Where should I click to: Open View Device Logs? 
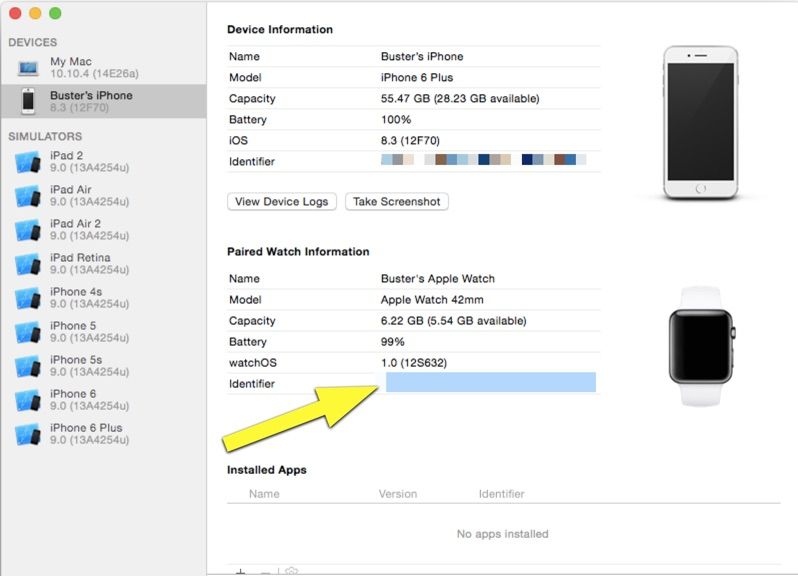281,201
